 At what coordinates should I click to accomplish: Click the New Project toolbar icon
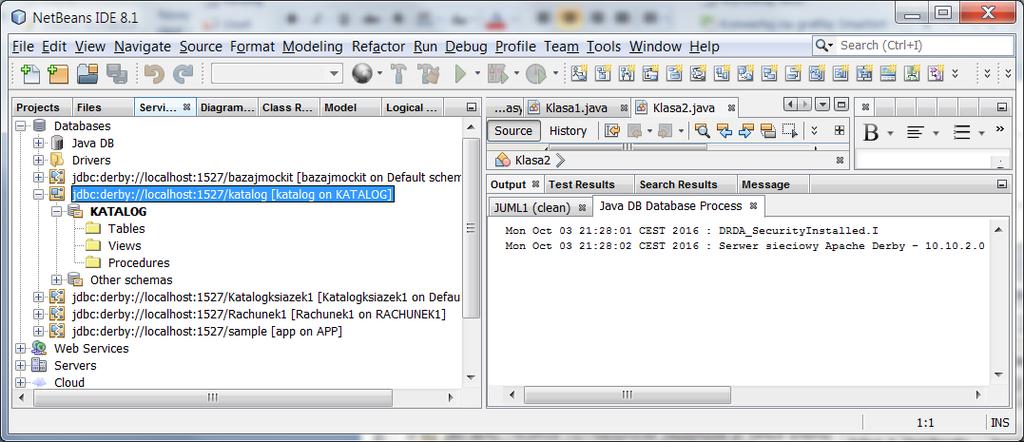coord(58,74)
